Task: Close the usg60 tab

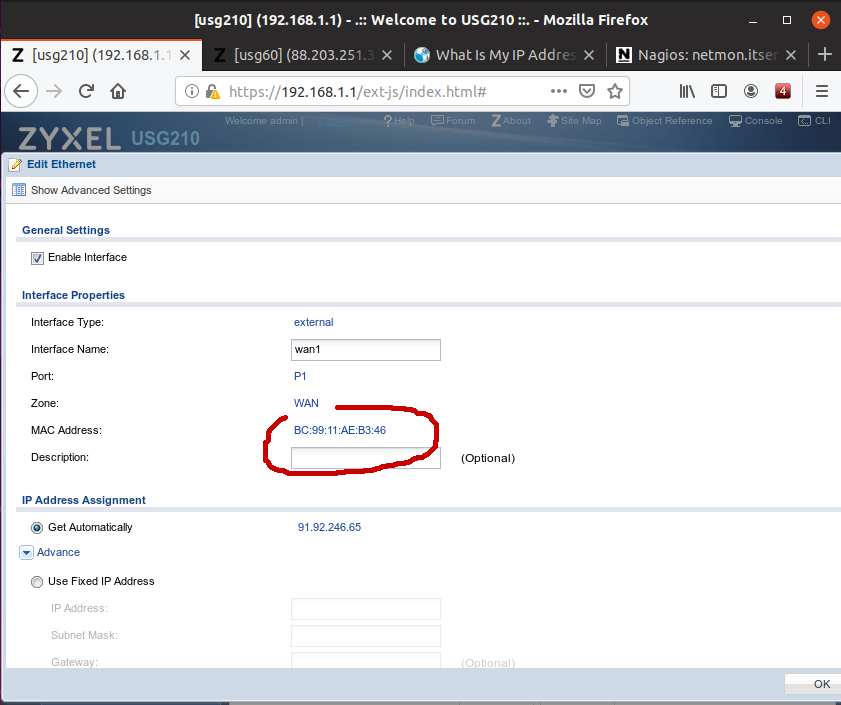Action: pos(387,55)
